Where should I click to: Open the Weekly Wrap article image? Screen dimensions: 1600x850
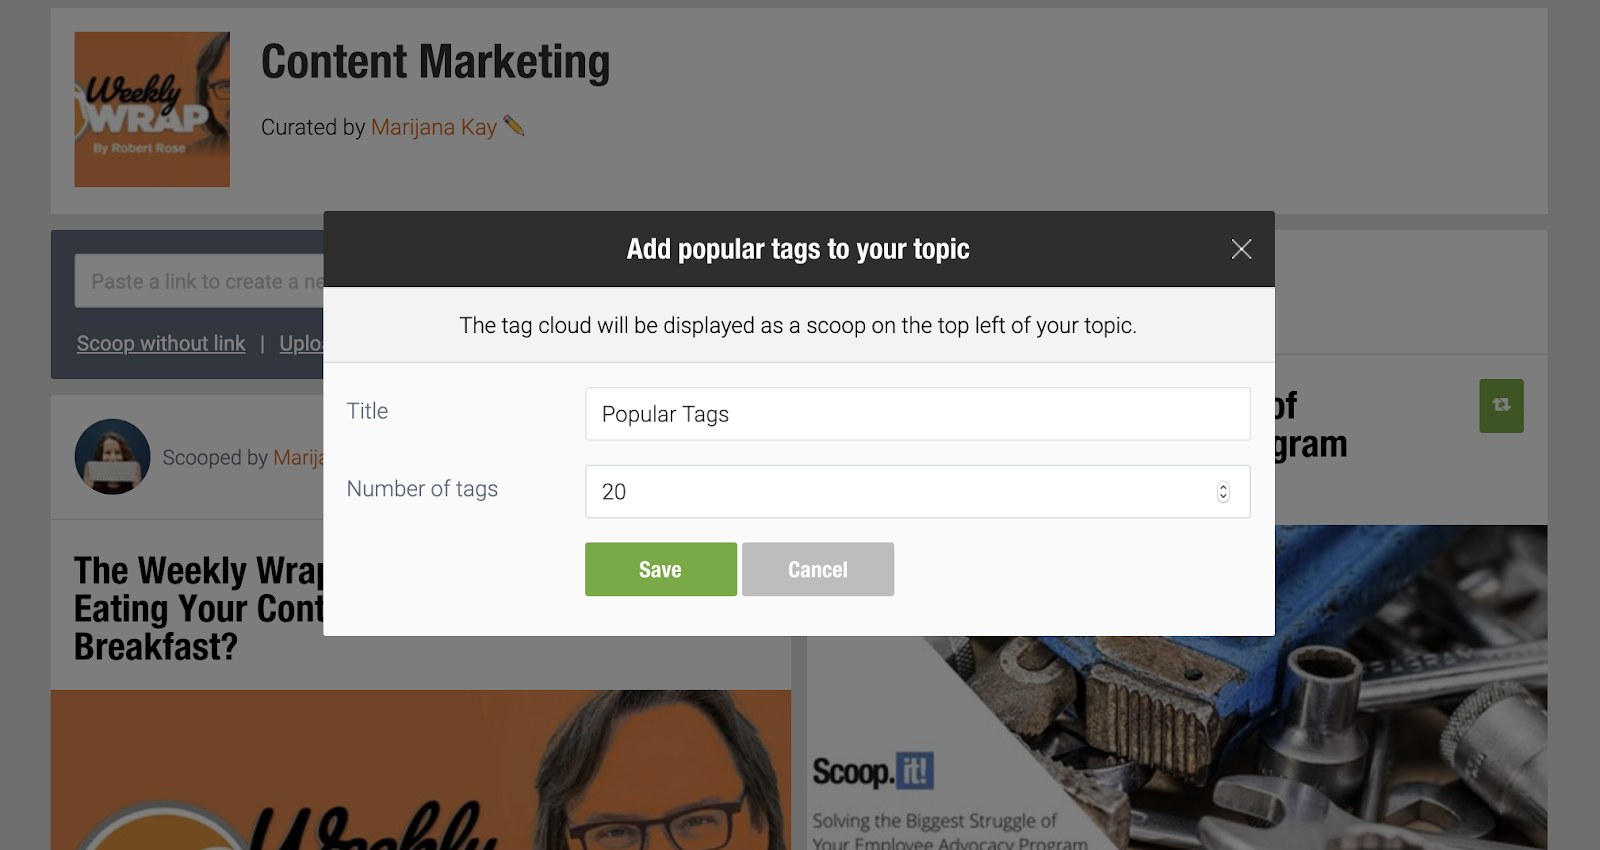[421, 770]
